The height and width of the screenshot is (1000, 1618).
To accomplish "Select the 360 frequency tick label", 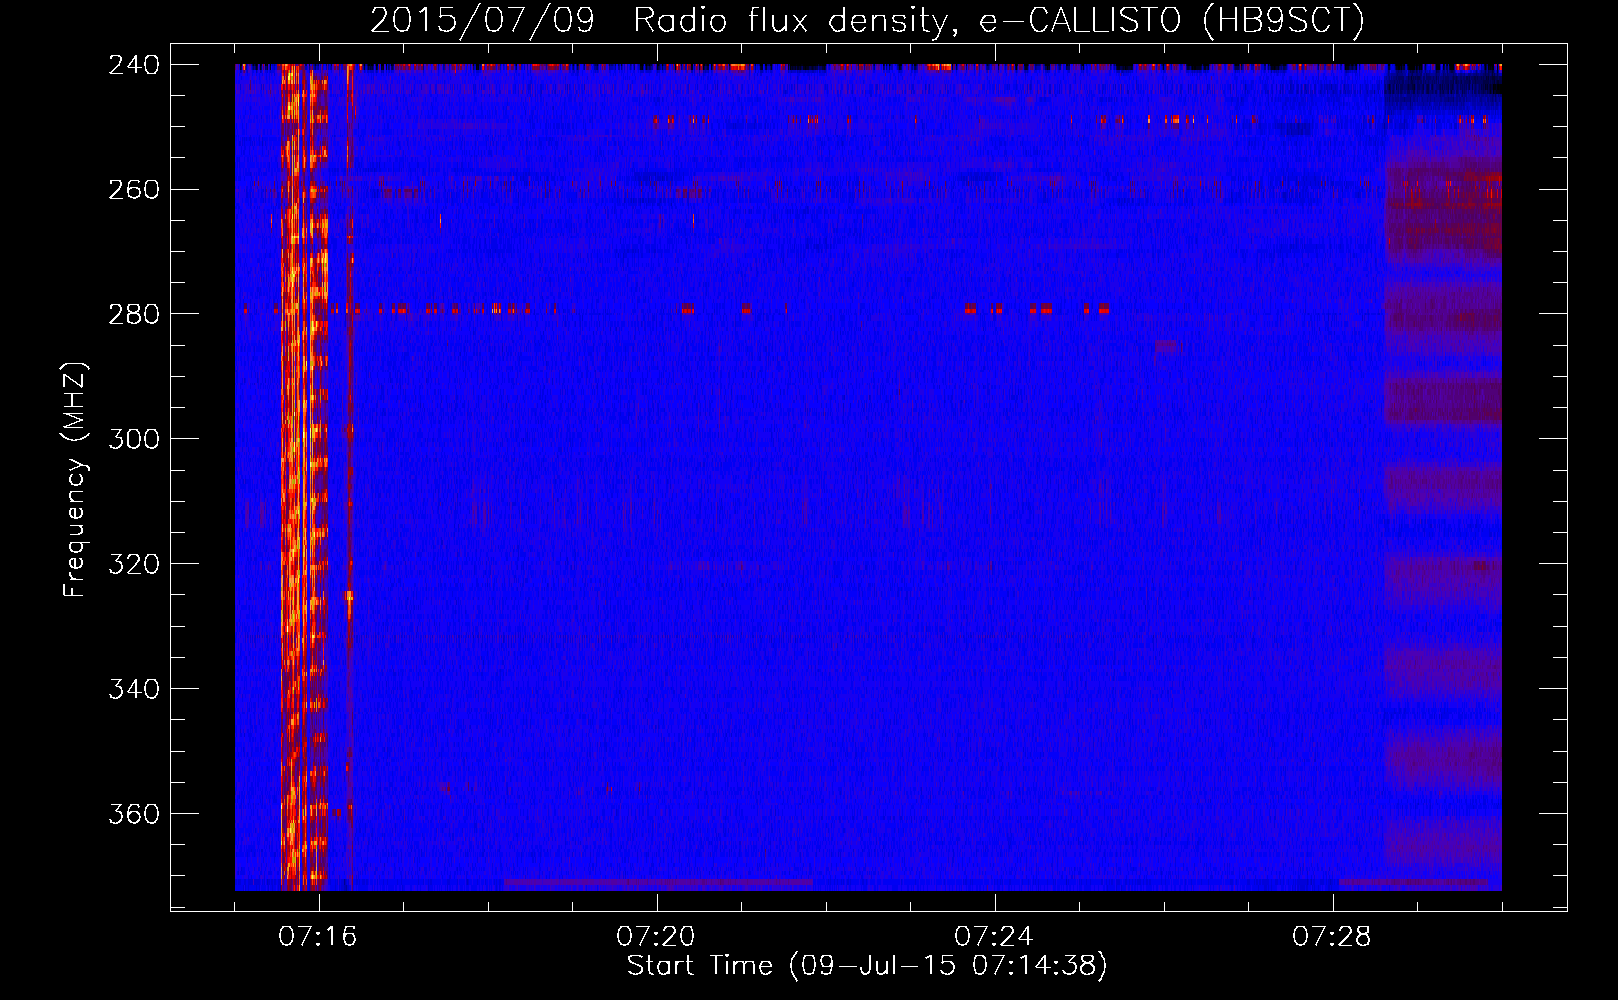I will (x=133, y=814).
